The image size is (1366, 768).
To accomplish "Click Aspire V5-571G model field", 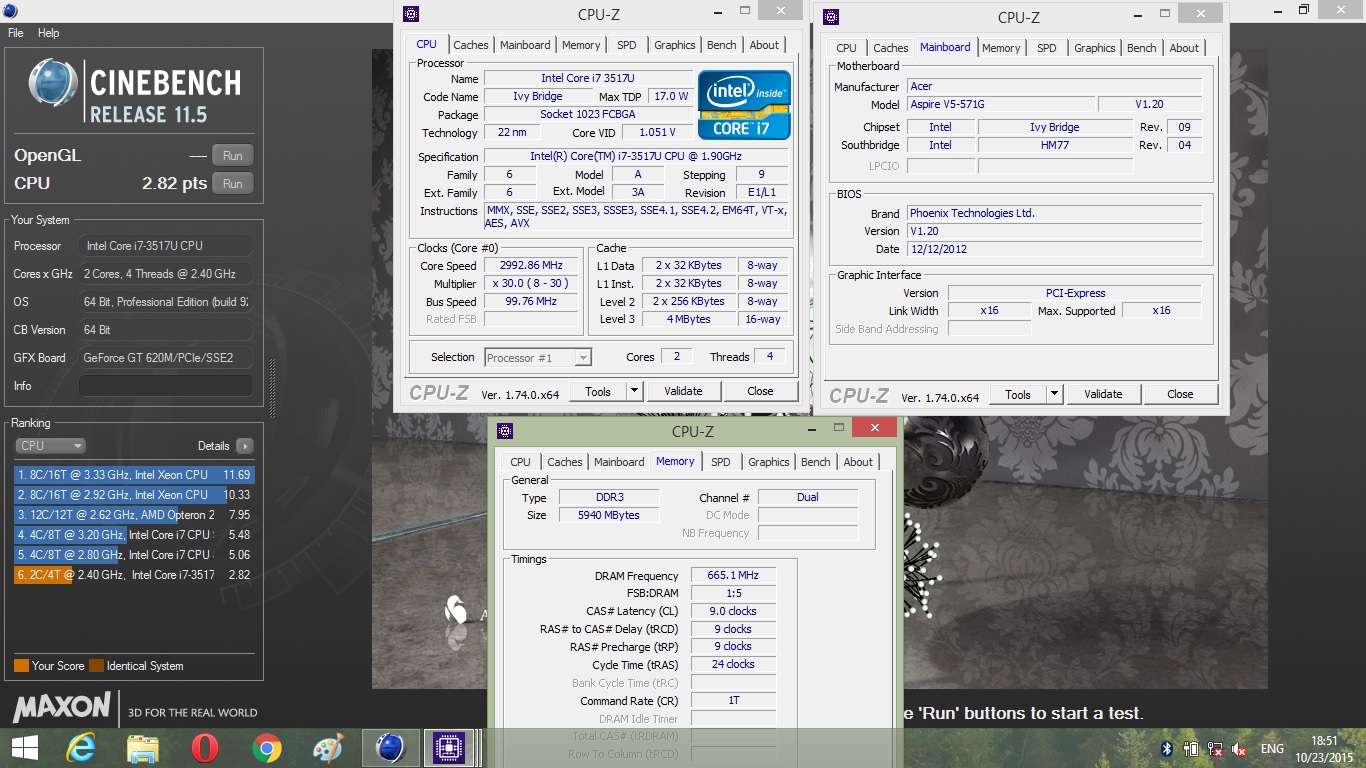I will coord(1000,104).
